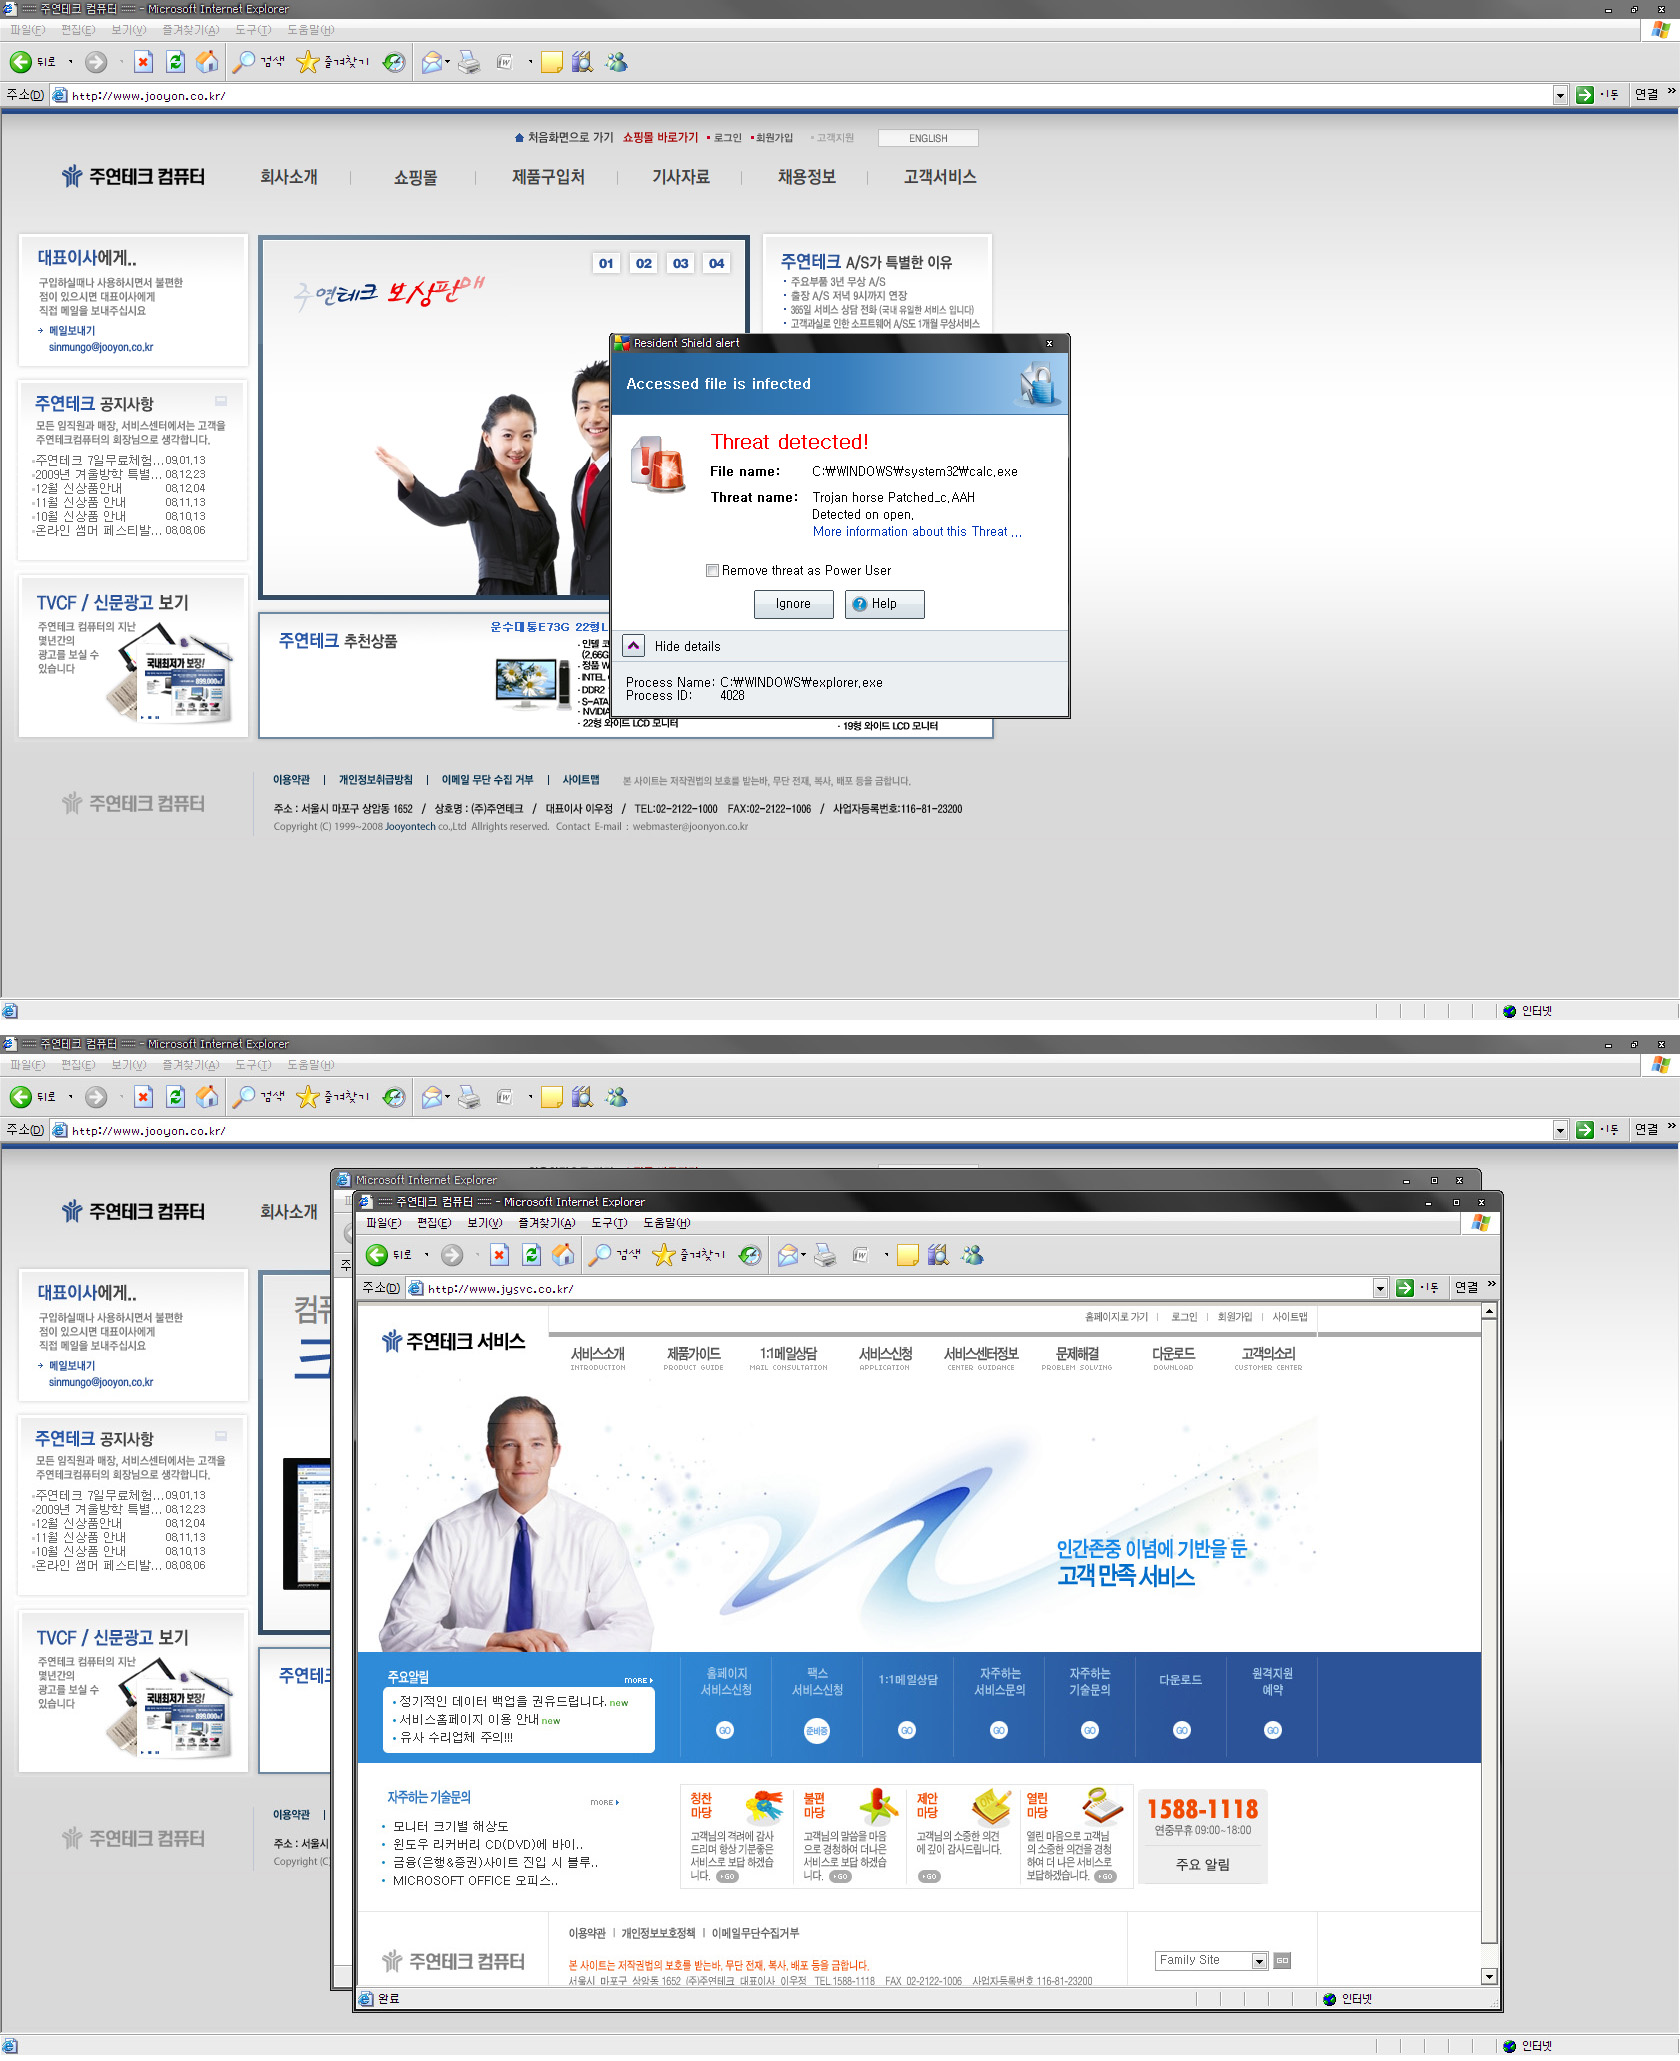Image resolution: width=1680 pixels, height=2061 pixels.
Task: Open 편집(E) menu in jysvc.co.kr popup
Action: pyautogui.click(x=434, y=1223)
